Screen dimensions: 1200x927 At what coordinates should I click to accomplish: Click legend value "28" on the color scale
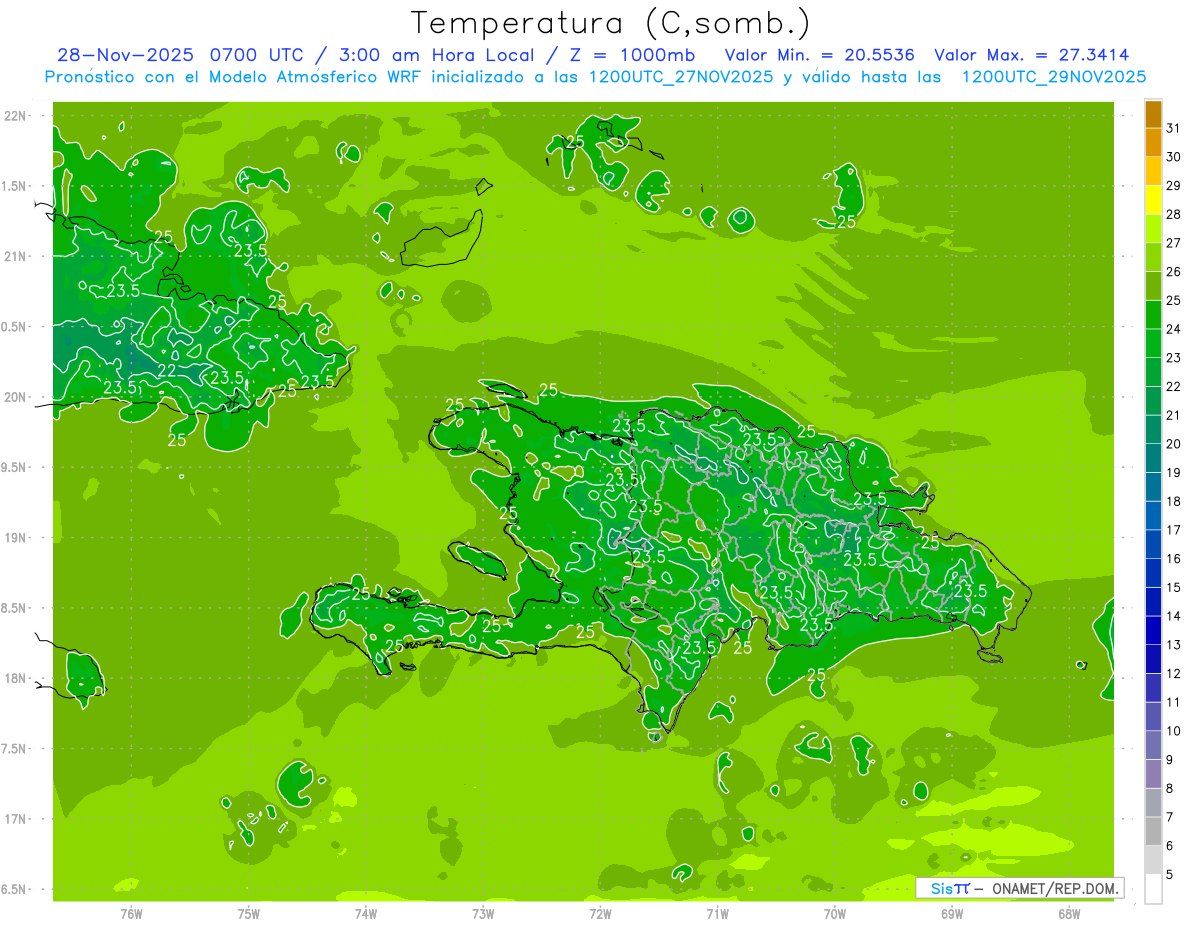click(1173, 214)
